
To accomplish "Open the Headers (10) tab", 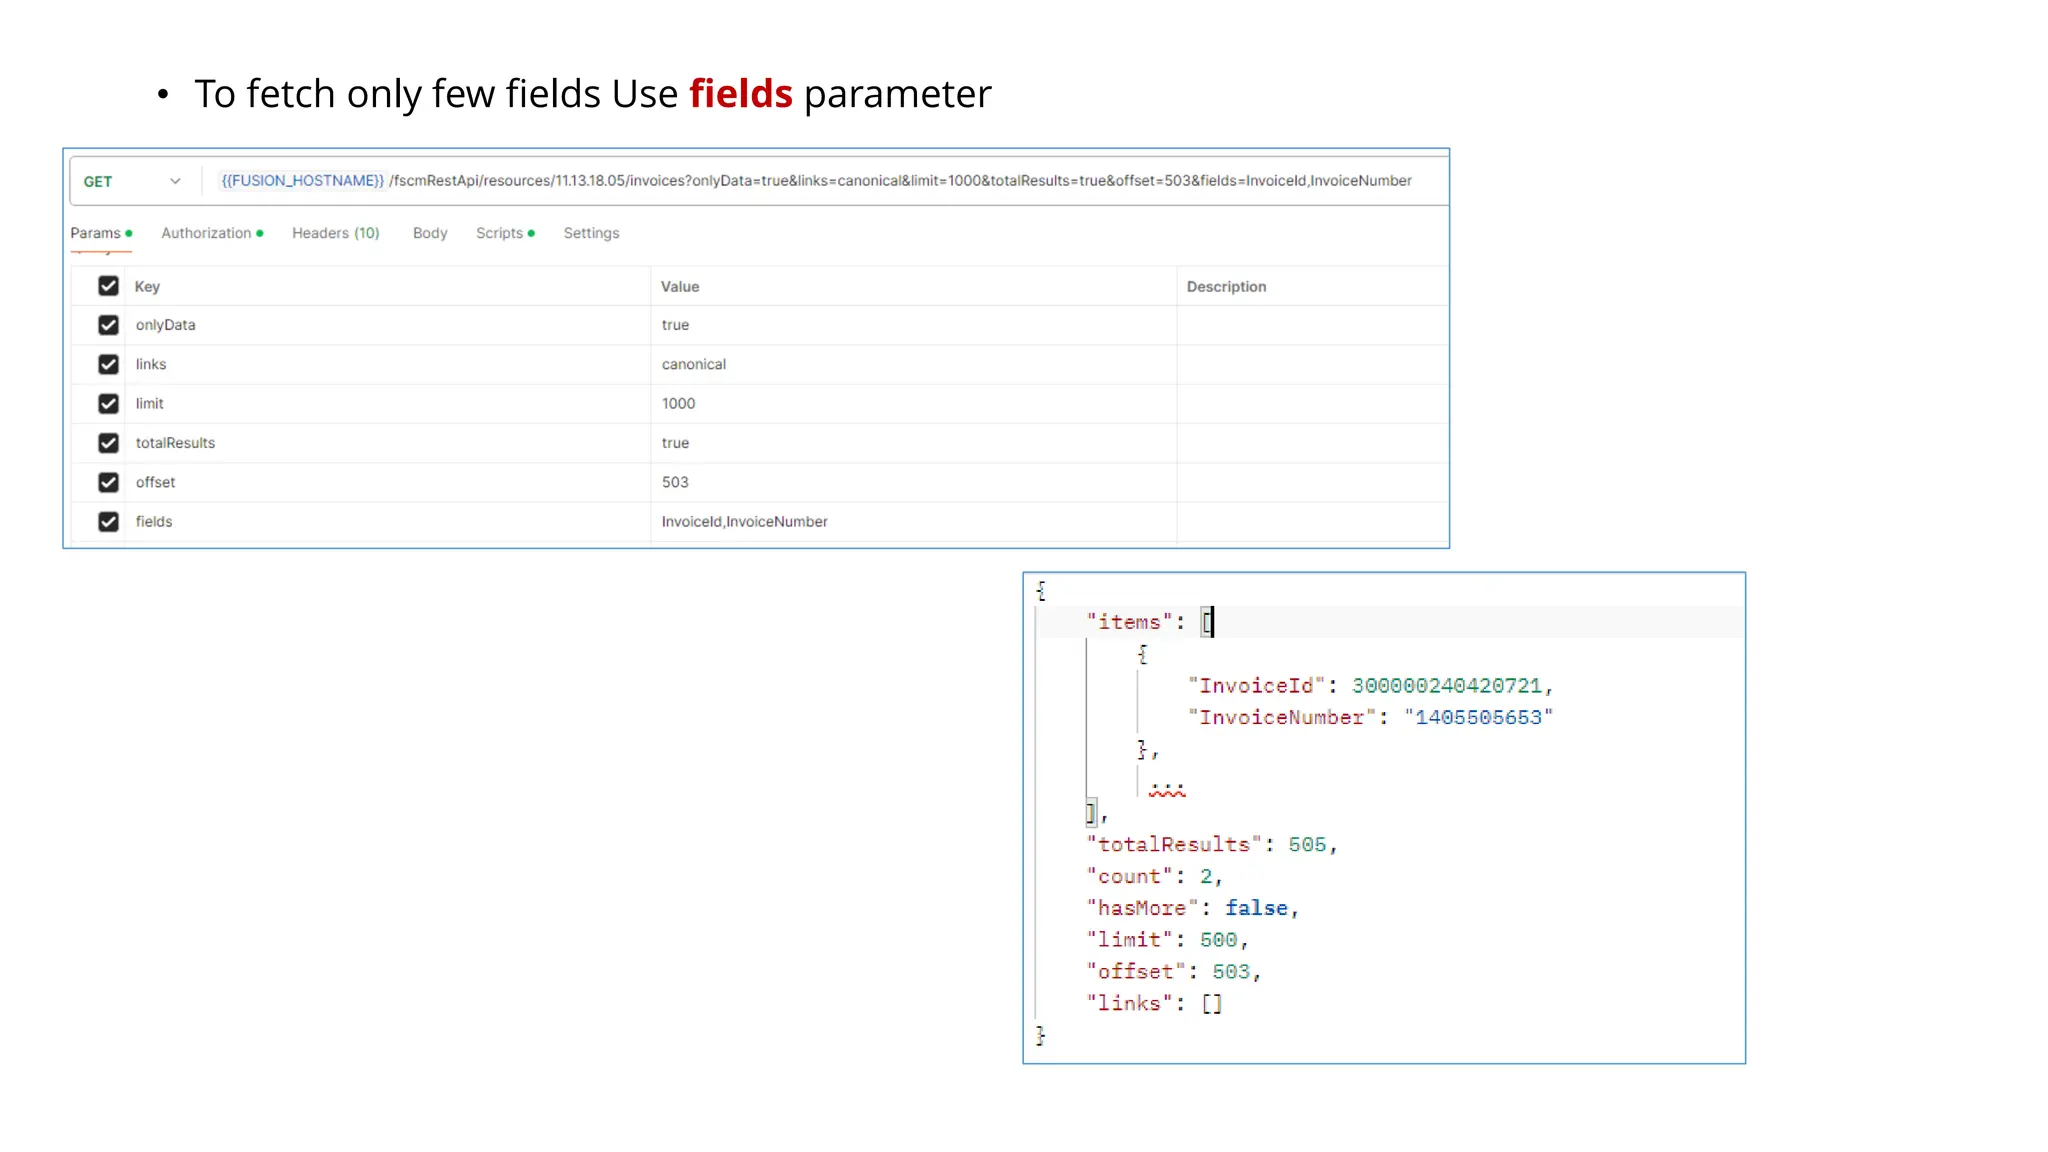I will coord(336,233).
